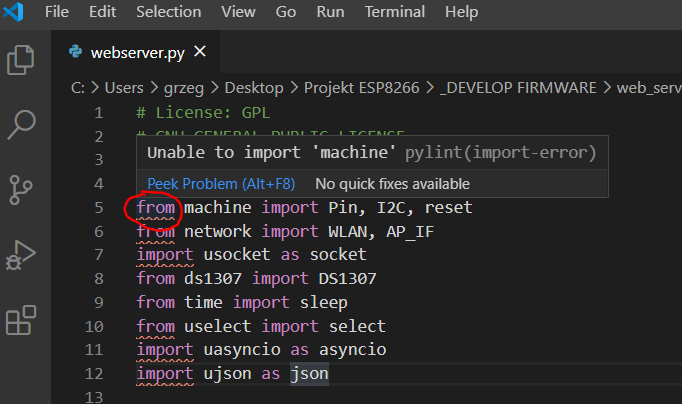Open the Run menu
682x404 pixels.
click(x=330, y=12)
